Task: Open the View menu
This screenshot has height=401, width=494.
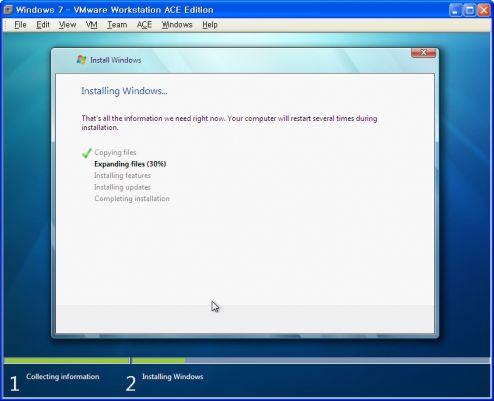Action: [67, 25]
